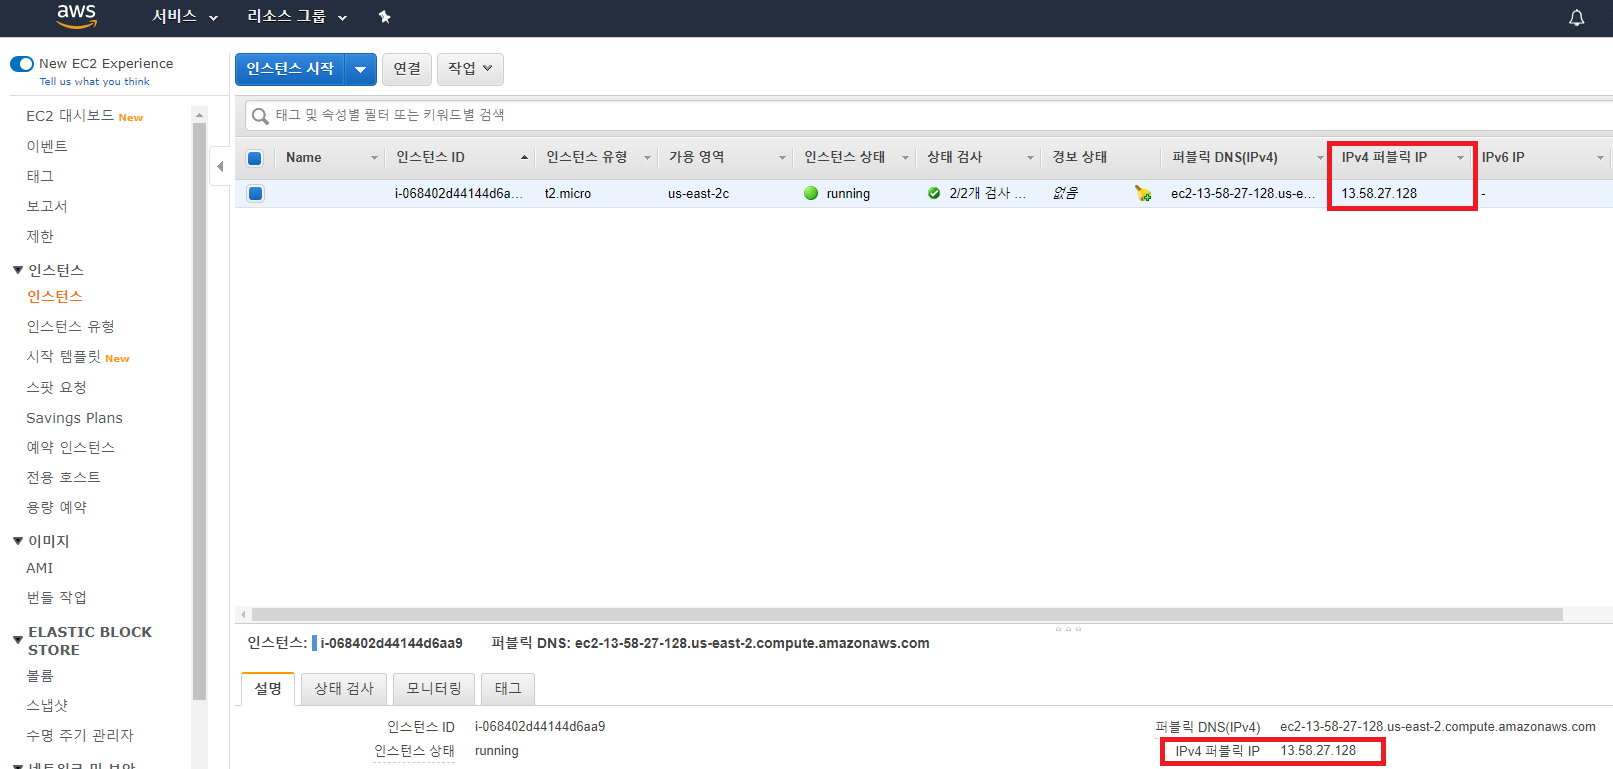The image size is (1613, 769).
Task: Open the IPv6 IP column dropdown arrow
Action: point(1600,158)
